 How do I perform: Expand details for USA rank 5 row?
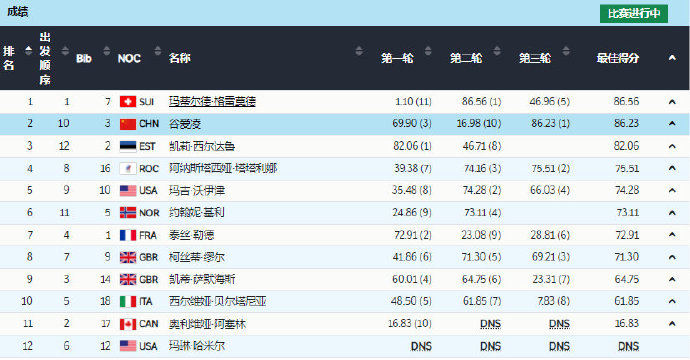tap(672, 191)
